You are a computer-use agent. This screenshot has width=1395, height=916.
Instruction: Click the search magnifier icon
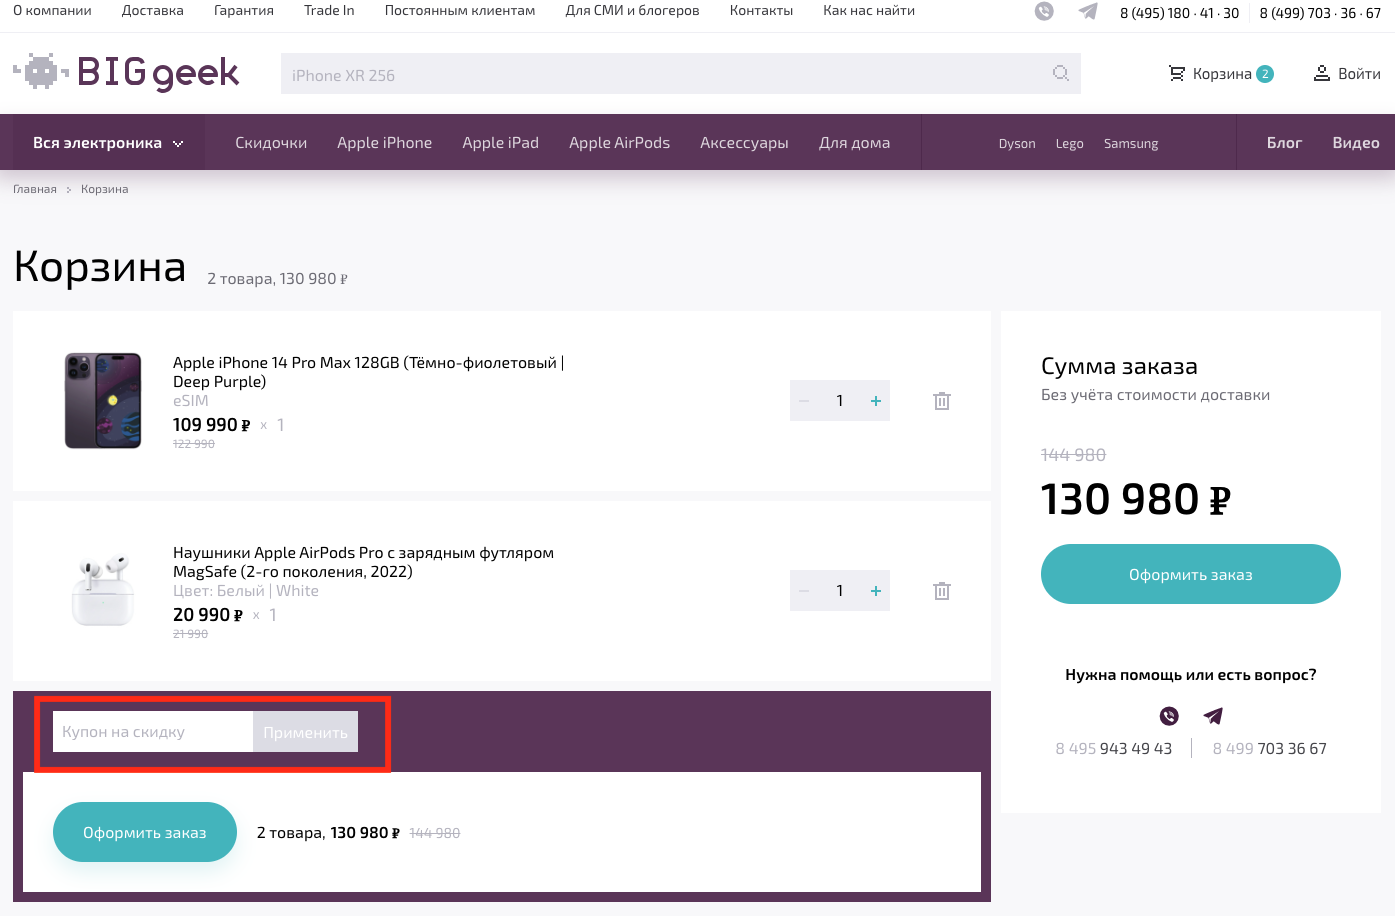pyautogui.click(x=1061, y=73)
